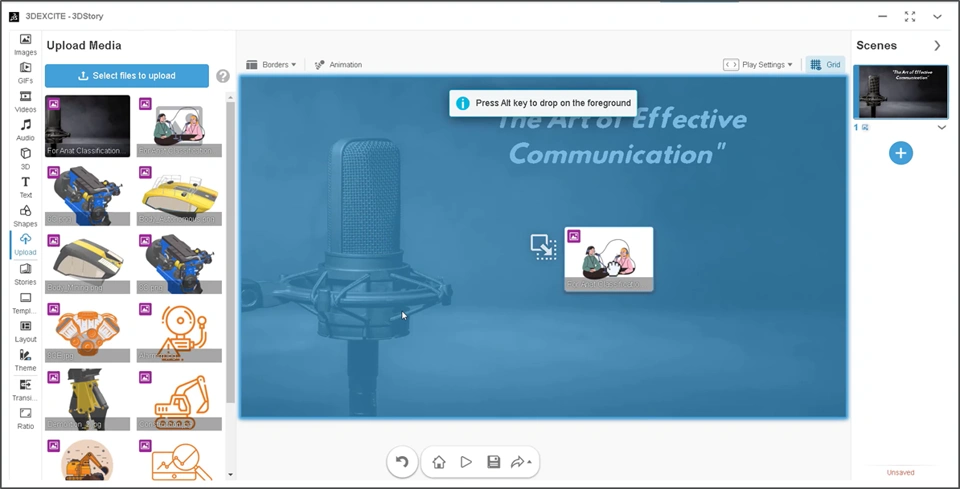Open the Borders dropdown

click(271, 64)
